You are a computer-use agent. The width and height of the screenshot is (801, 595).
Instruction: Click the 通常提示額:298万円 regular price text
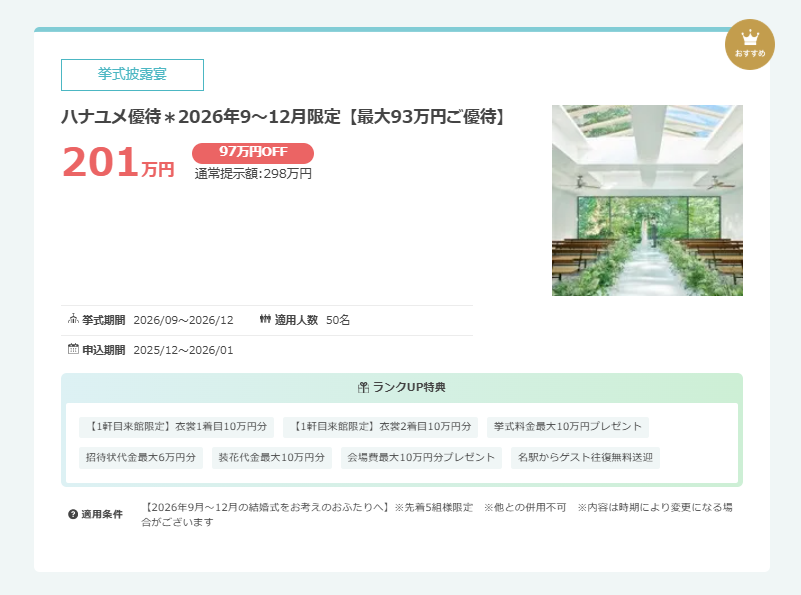253,174
